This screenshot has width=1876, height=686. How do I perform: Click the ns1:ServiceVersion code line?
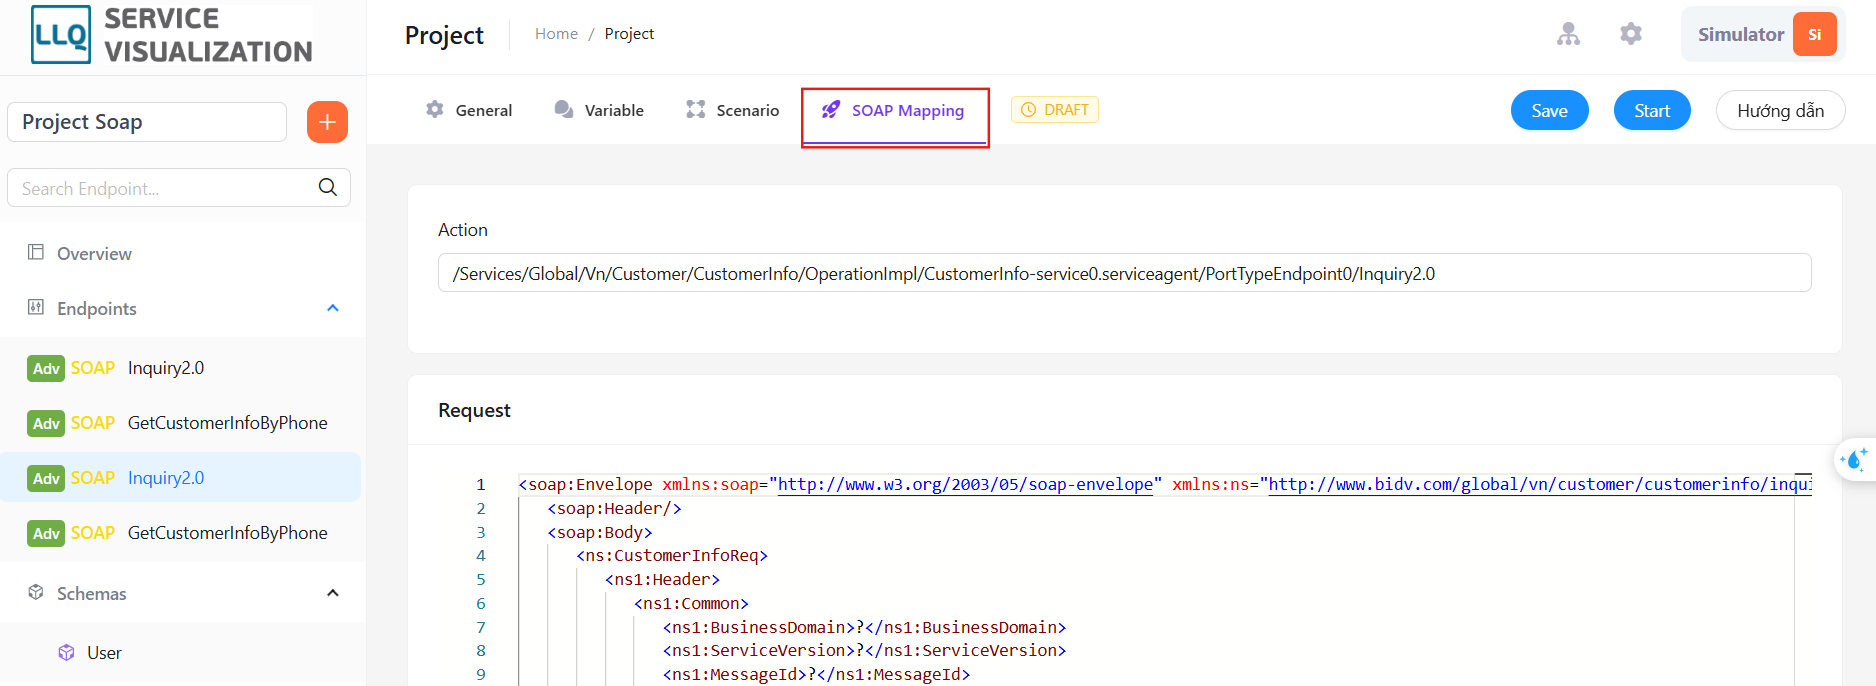864,651
